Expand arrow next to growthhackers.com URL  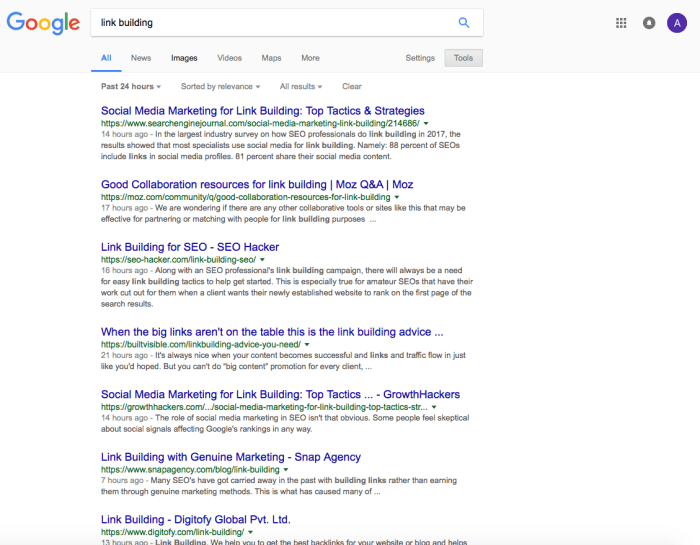[434, 407]
